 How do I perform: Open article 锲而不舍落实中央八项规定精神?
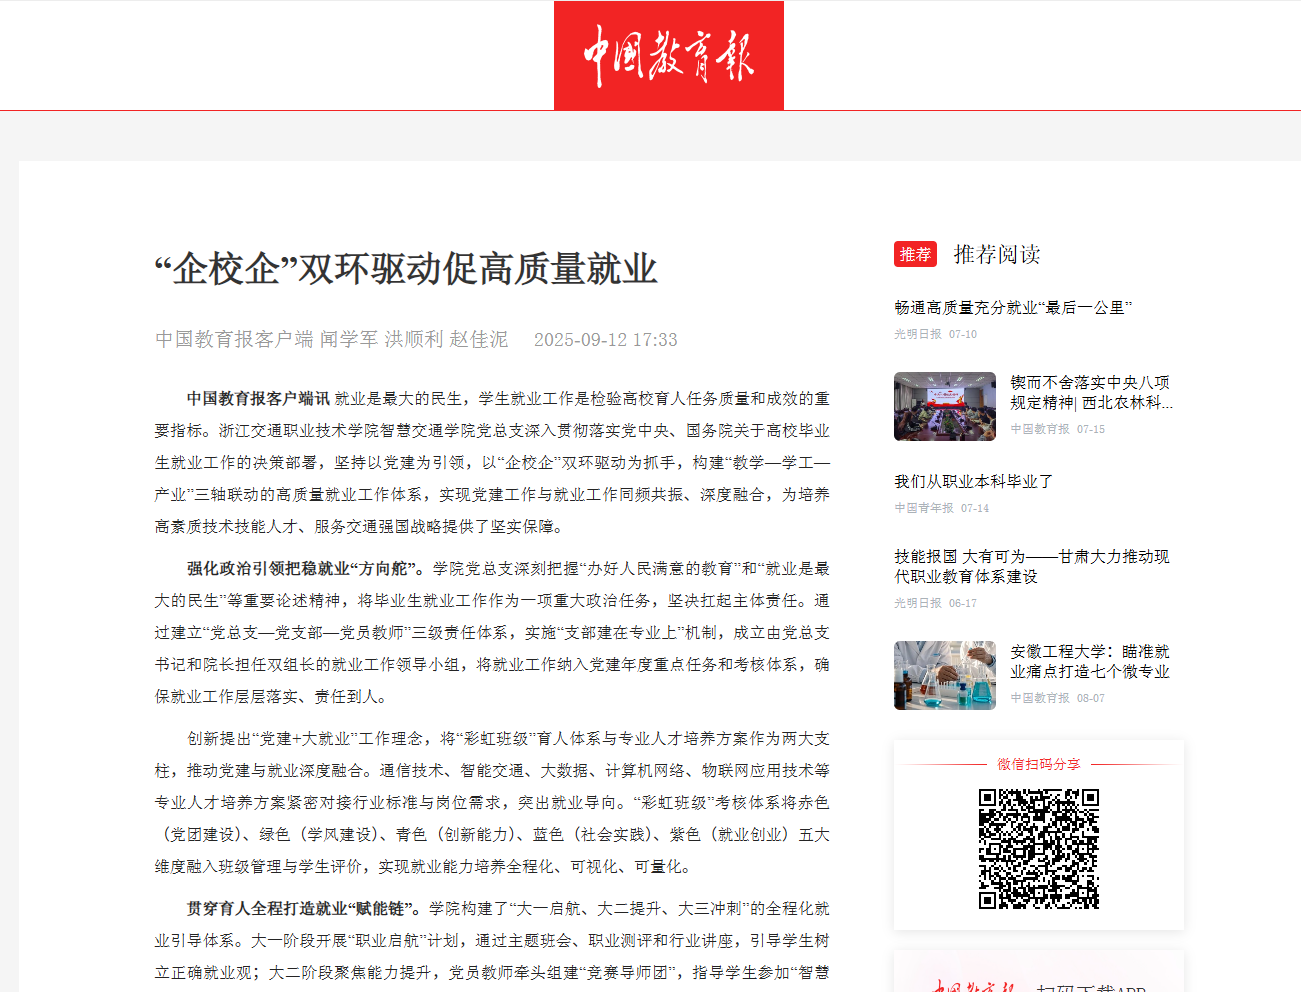[x=1090, y=392]
